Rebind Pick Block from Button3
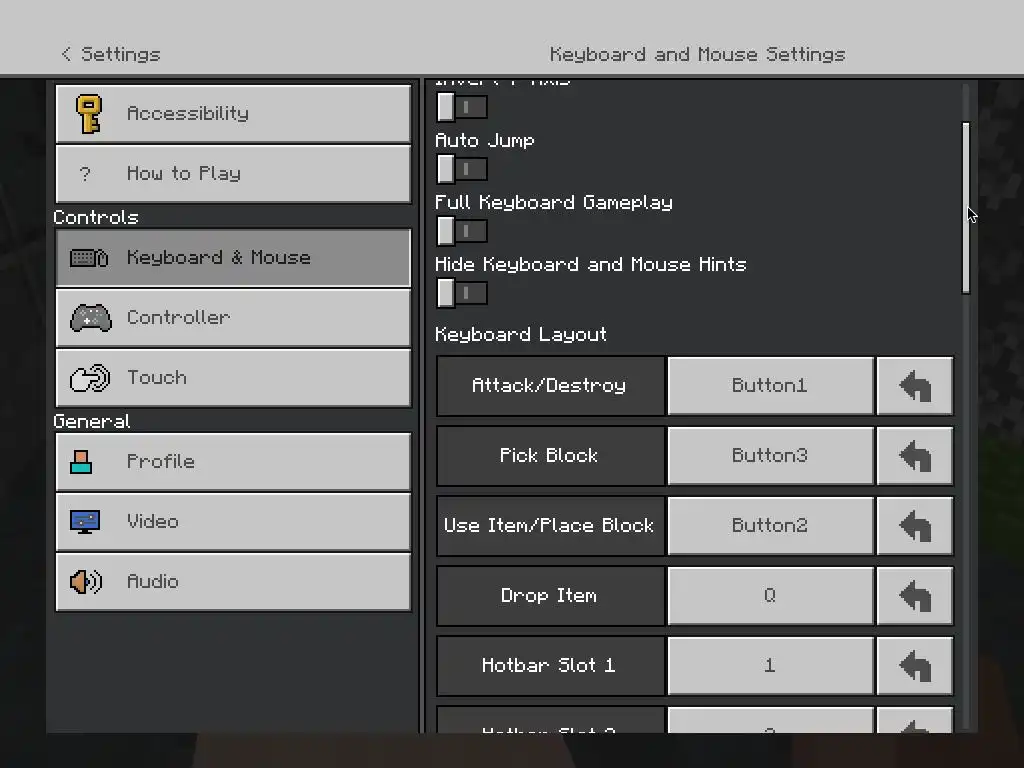 tap(770, 456)
